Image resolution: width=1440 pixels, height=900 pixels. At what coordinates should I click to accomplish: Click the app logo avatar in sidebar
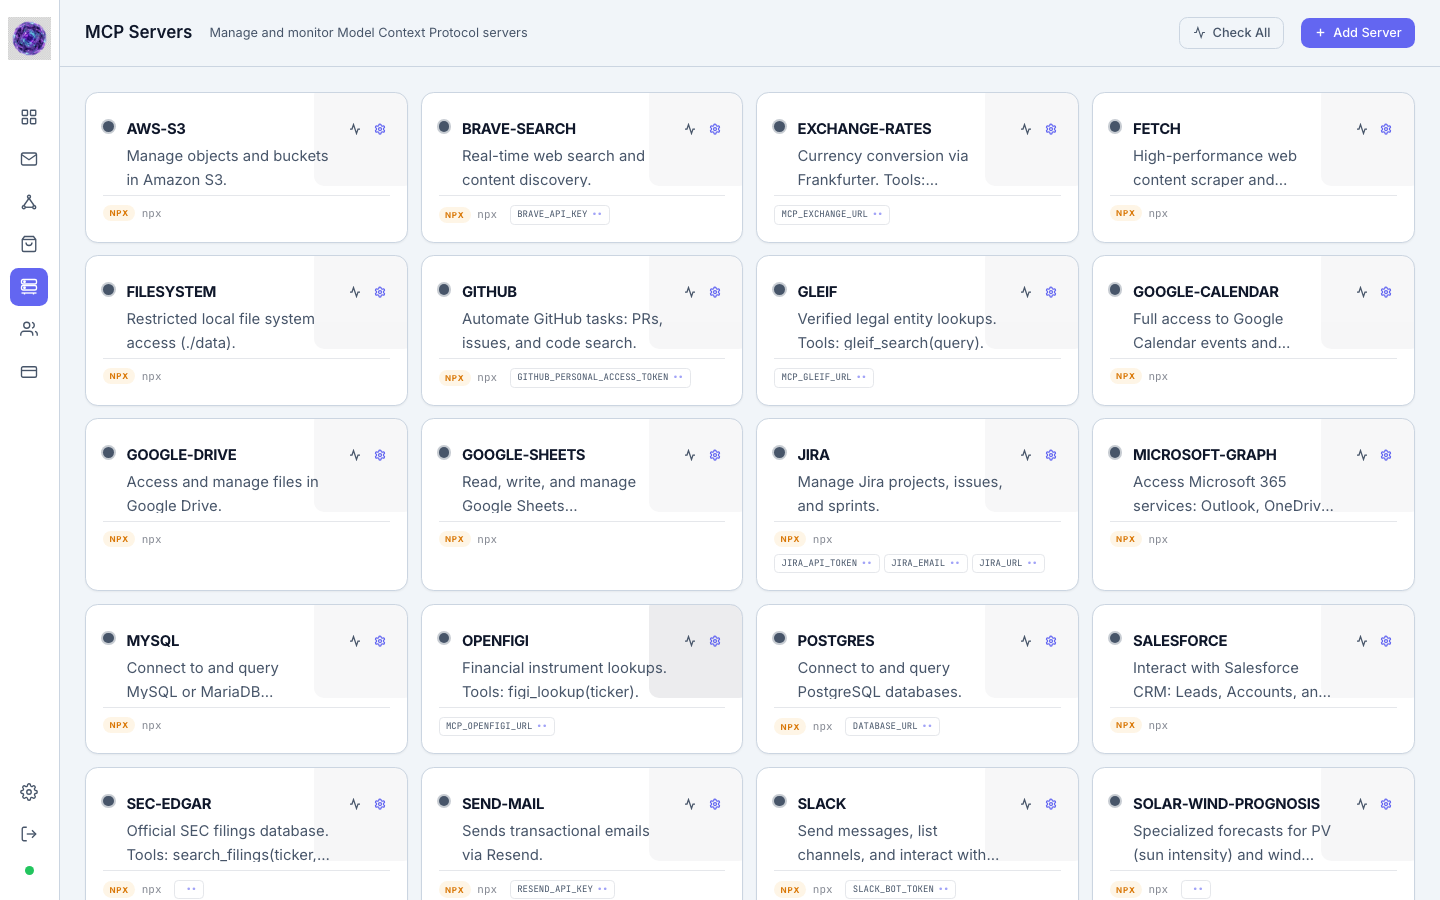[x=29, y=39]
